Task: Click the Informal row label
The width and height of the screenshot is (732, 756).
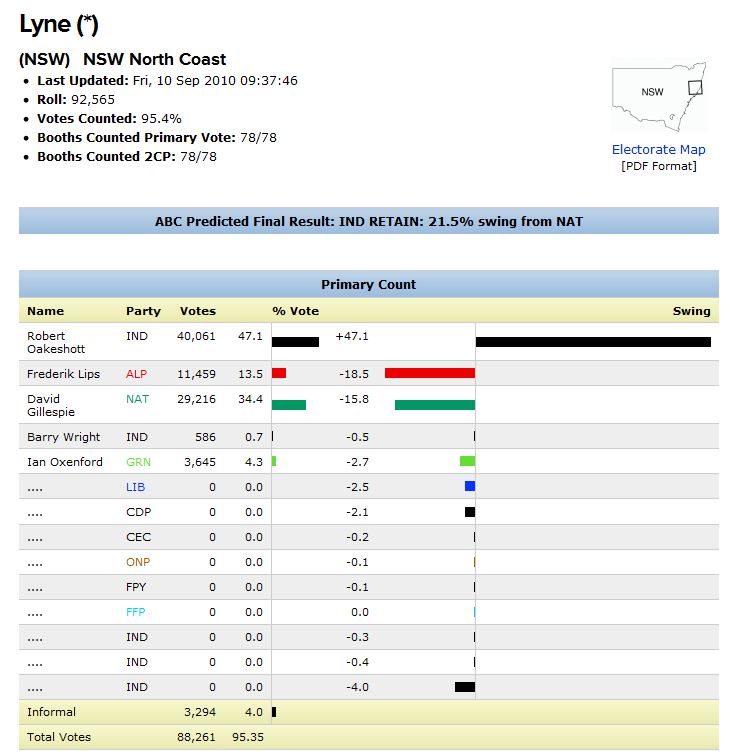Action: click(x=51, y=712)
